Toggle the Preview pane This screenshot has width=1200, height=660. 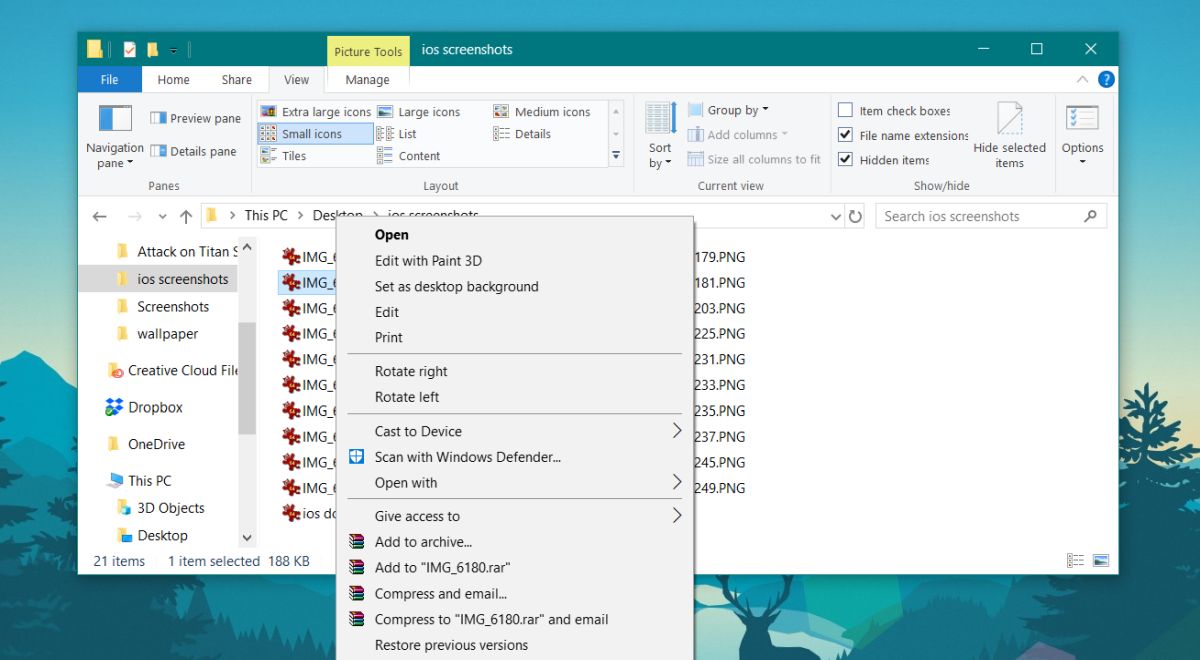pyautogui.click(x=196, y=118)
